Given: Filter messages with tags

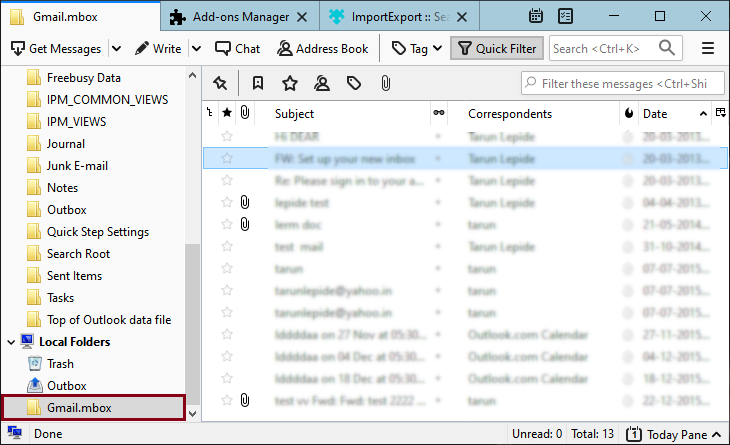Looking at the screenshot, I should [354, 83].
